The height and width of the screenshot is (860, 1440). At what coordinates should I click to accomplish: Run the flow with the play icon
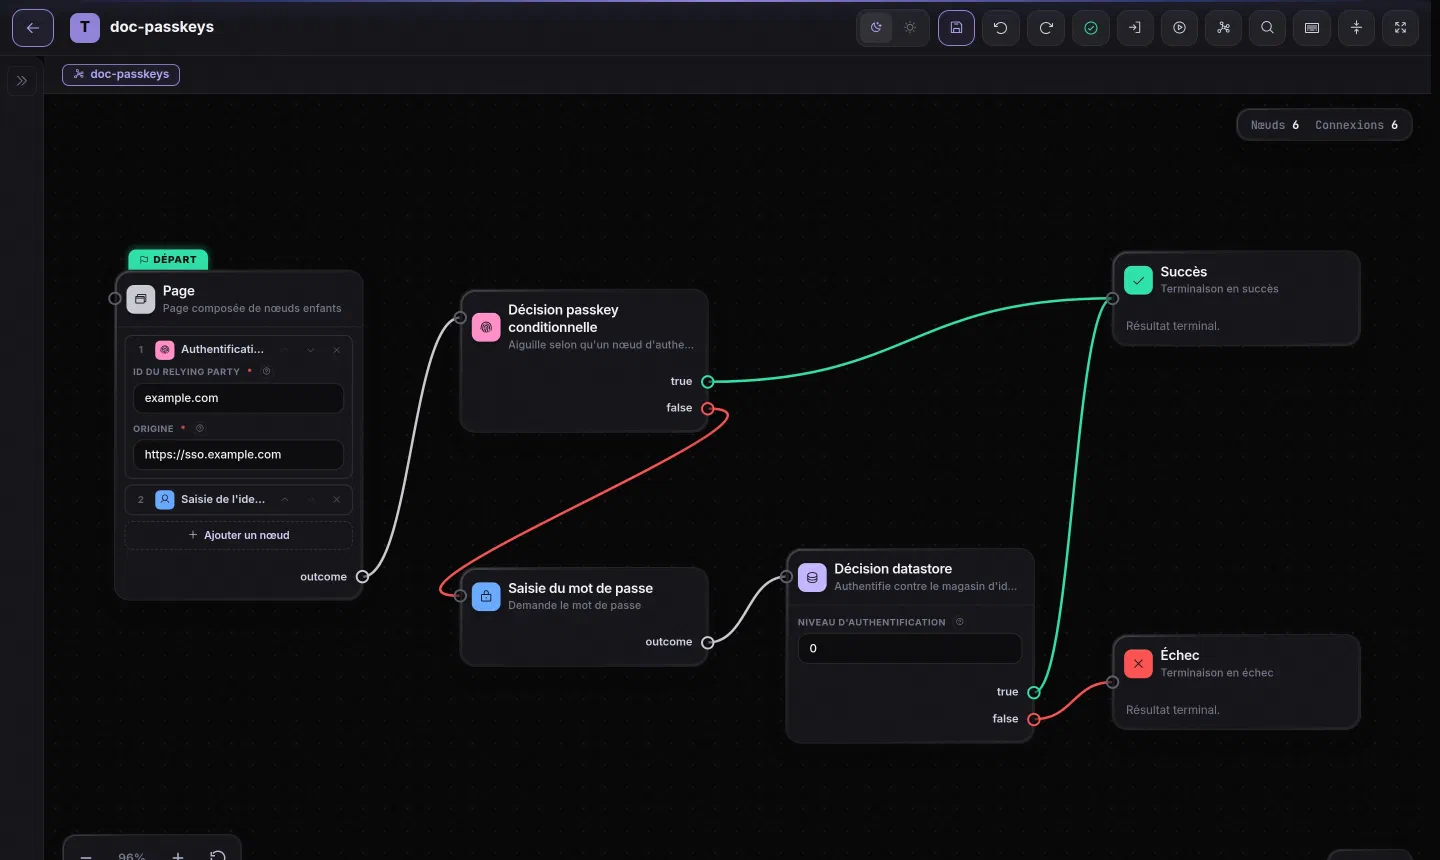[x=1180, y=28]
